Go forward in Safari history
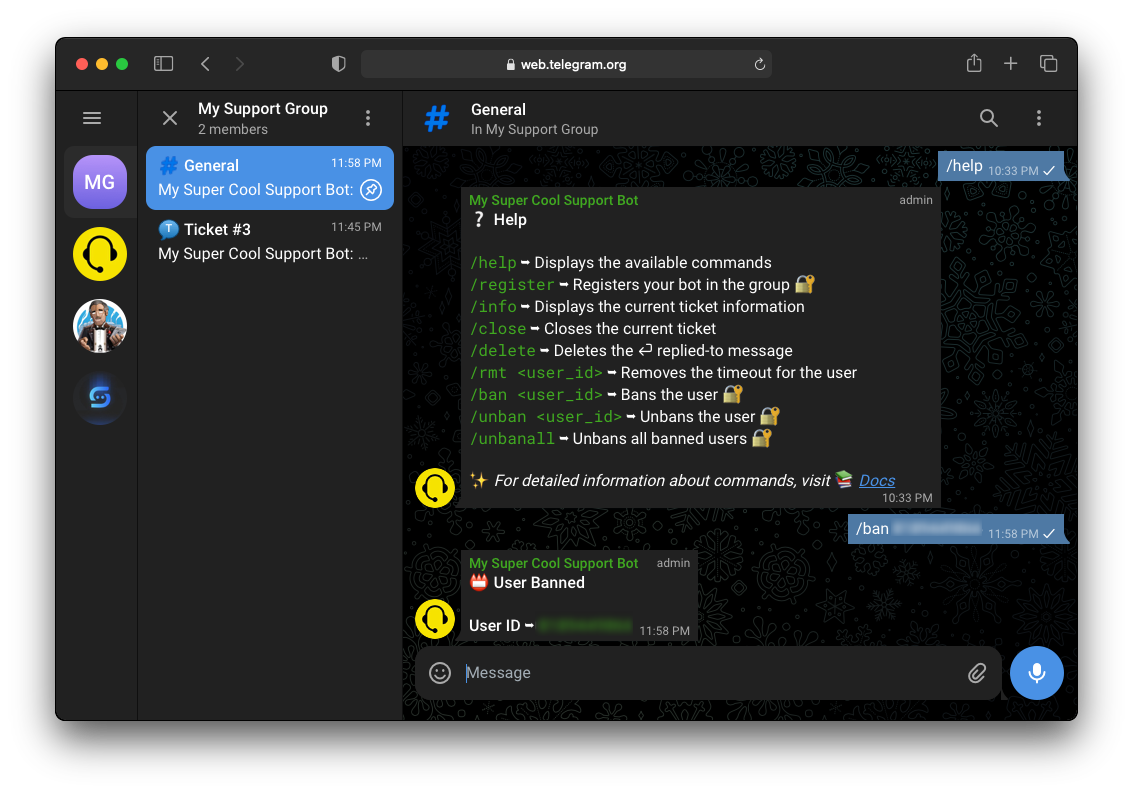This screenshot has width=1133, height=794. 240,64
